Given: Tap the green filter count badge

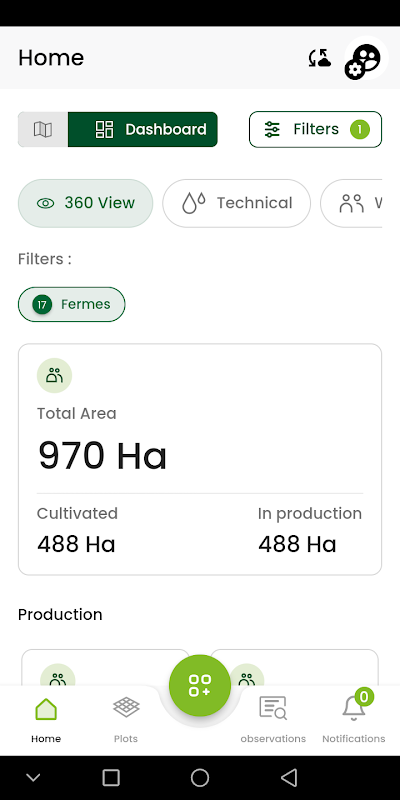Looking at the screenshot, I should click(x=360, y=130).
